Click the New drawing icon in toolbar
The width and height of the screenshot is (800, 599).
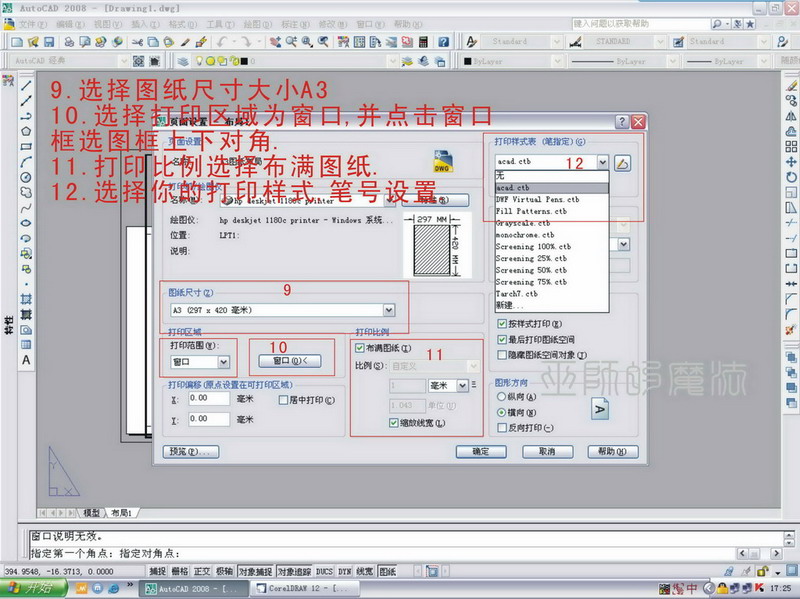17,42
